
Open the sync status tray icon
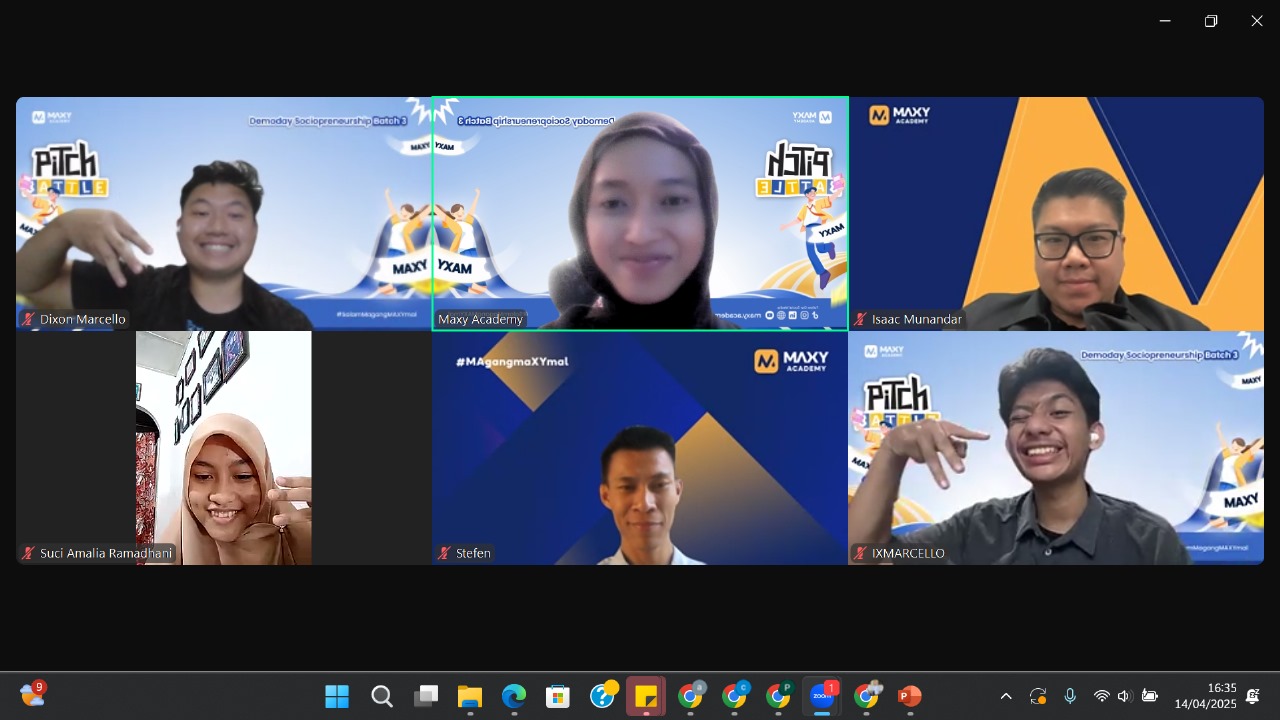coord(1038,696)
